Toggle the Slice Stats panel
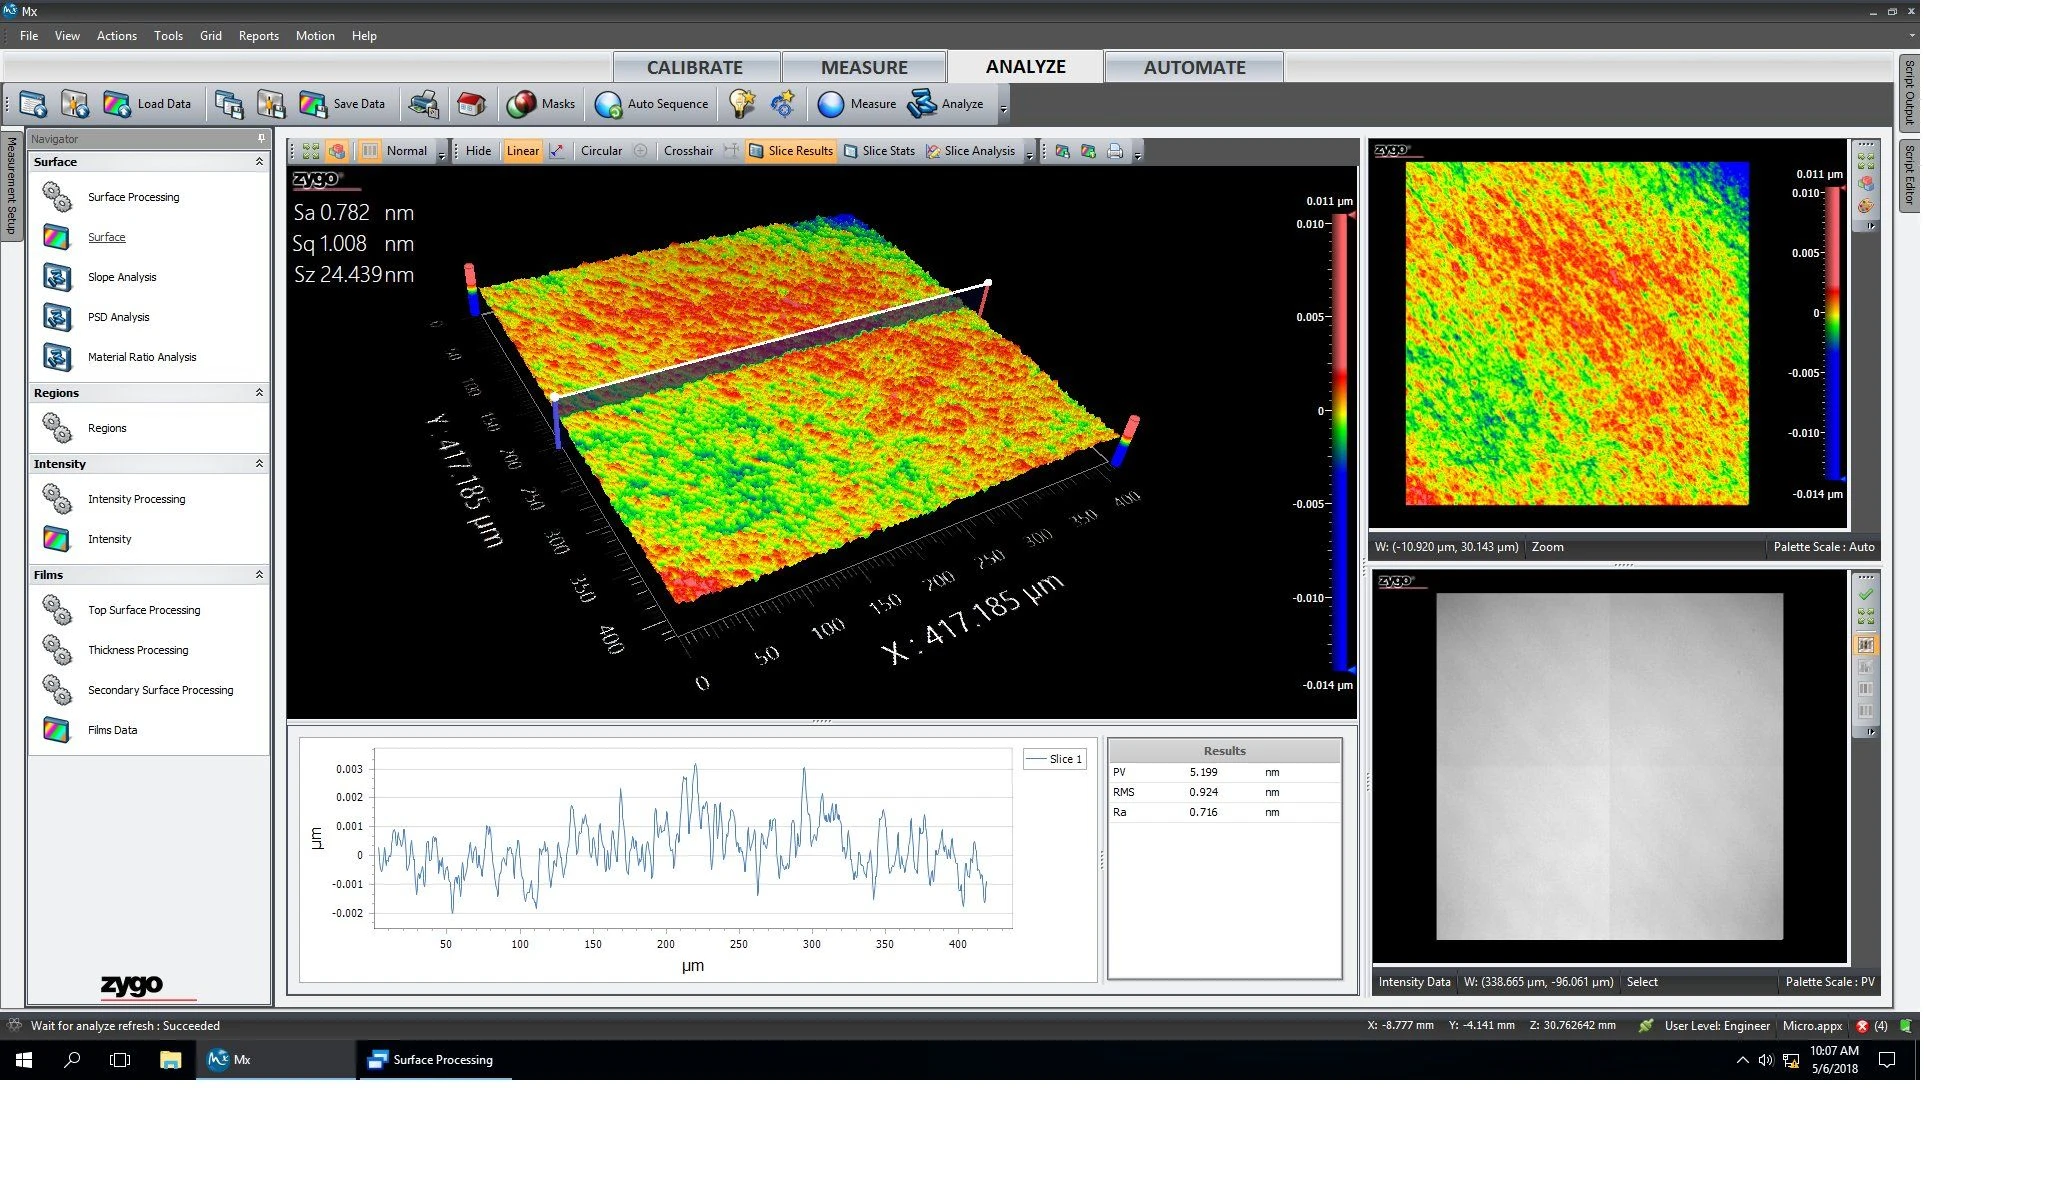The image size is (2068, 1196). click(x=879, y=151)
